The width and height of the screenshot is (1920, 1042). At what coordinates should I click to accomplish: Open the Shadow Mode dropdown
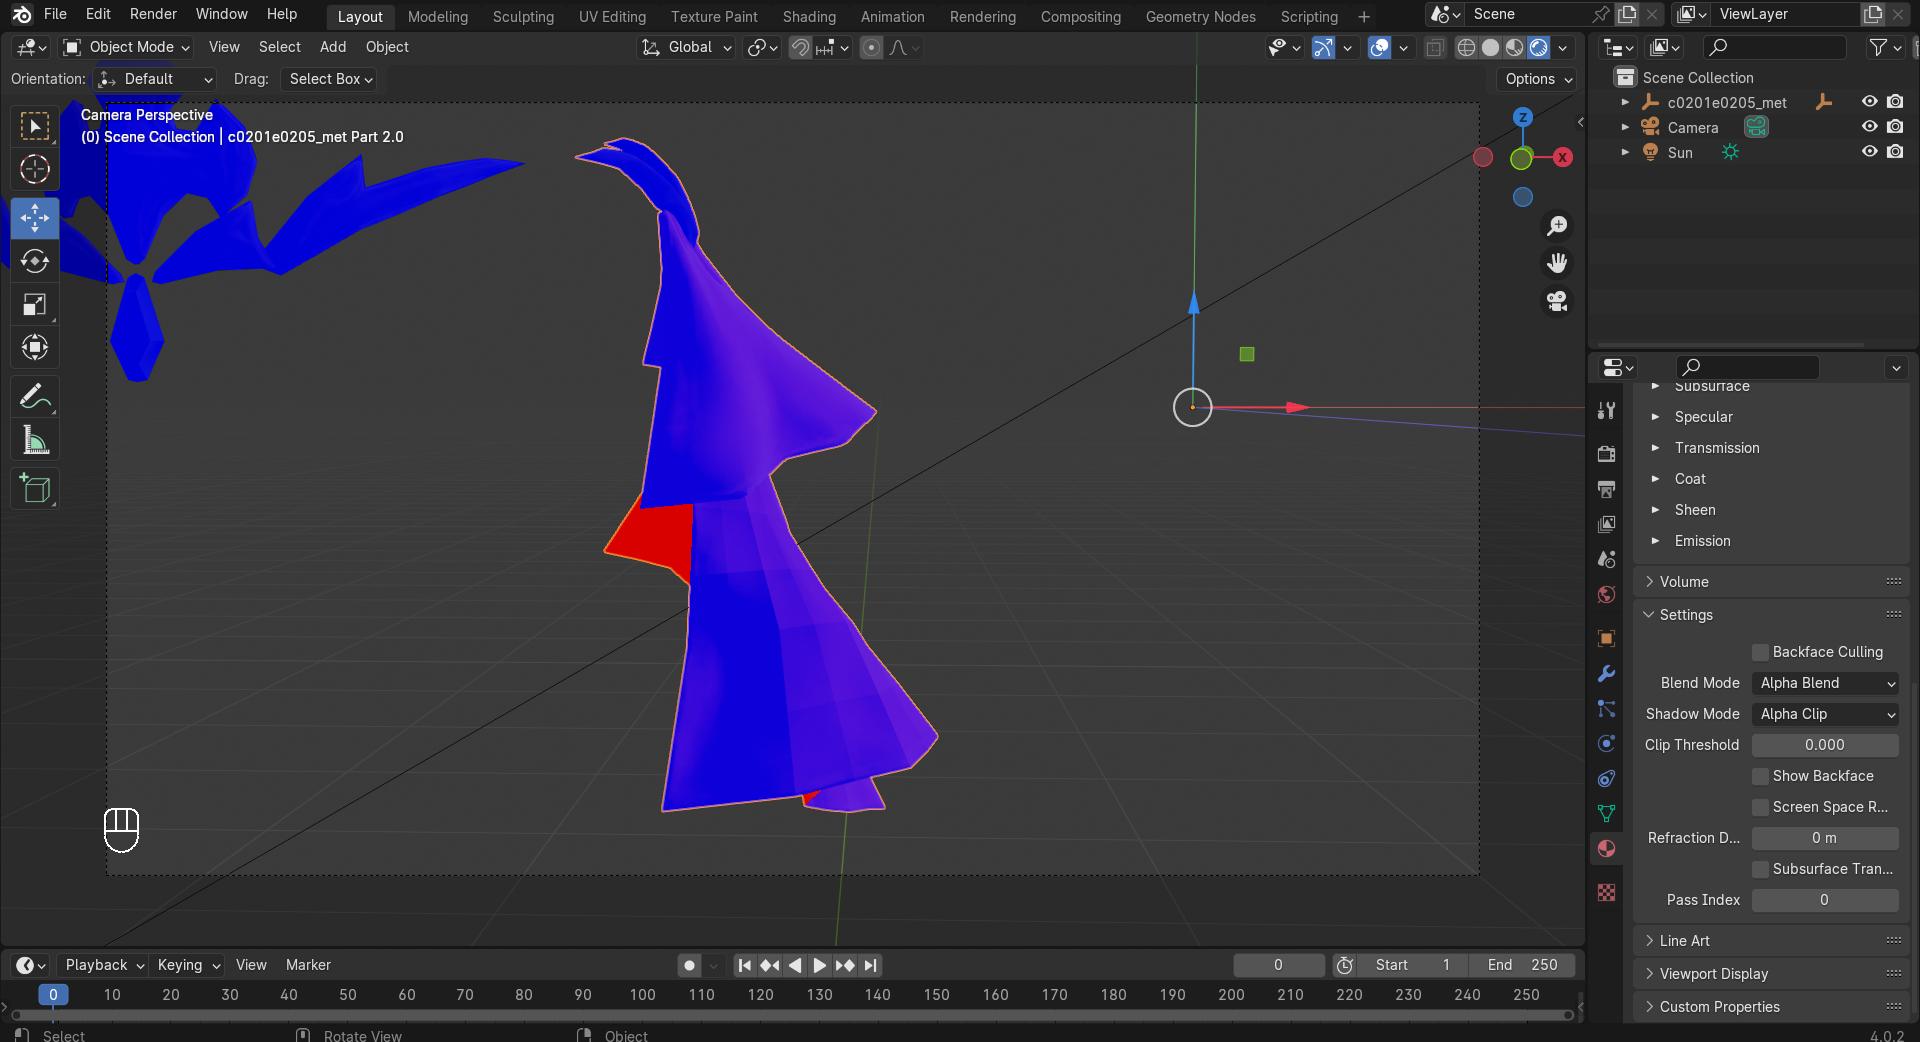(1825, 714)
